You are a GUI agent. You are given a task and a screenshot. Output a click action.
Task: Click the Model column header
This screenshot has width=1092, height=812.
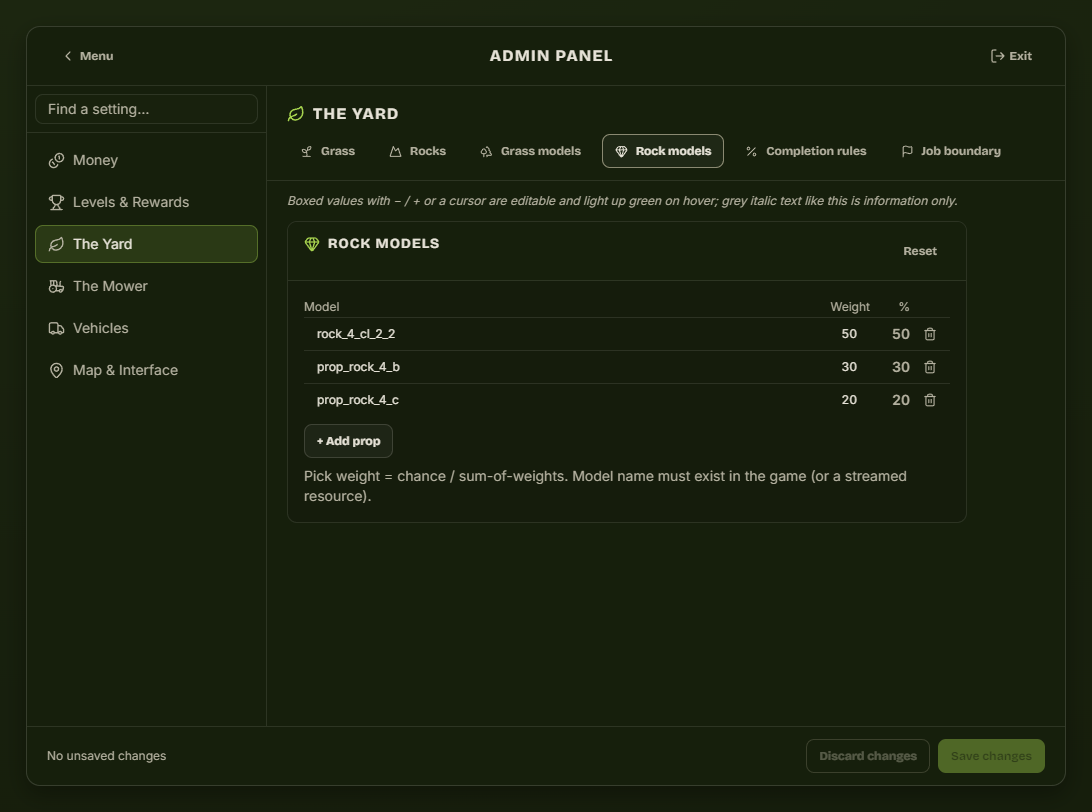322,307
